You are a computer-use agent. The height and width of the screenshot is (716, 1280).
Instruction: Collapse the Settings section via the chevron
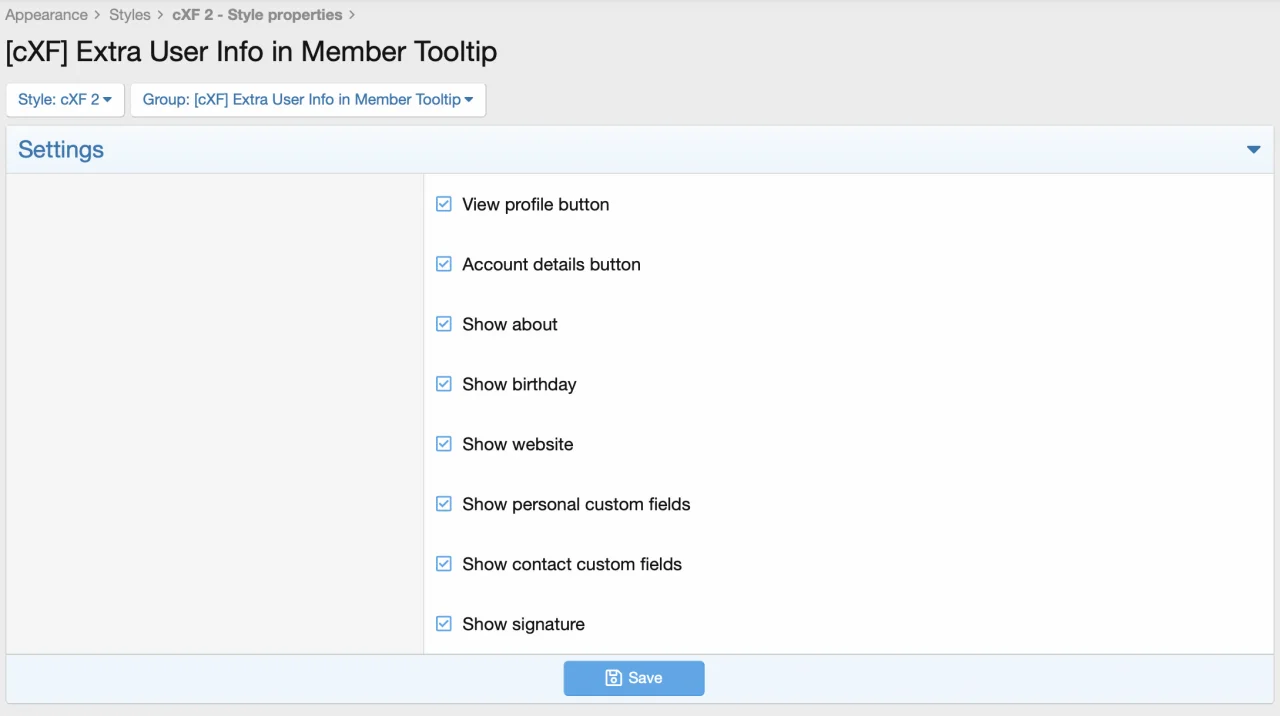[x=1253, y=149]
